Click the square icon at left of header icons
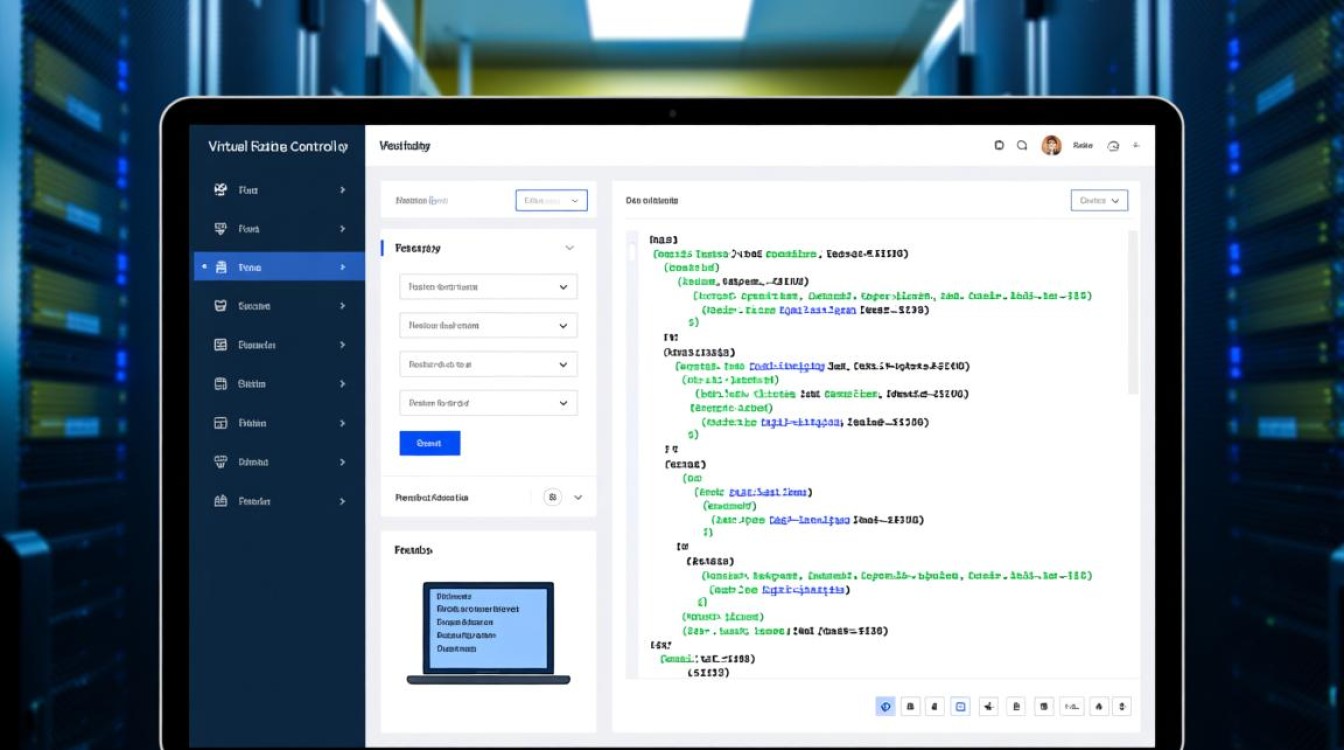The height and width of the screenshot is (750, 1344). (x=998, y=146)
